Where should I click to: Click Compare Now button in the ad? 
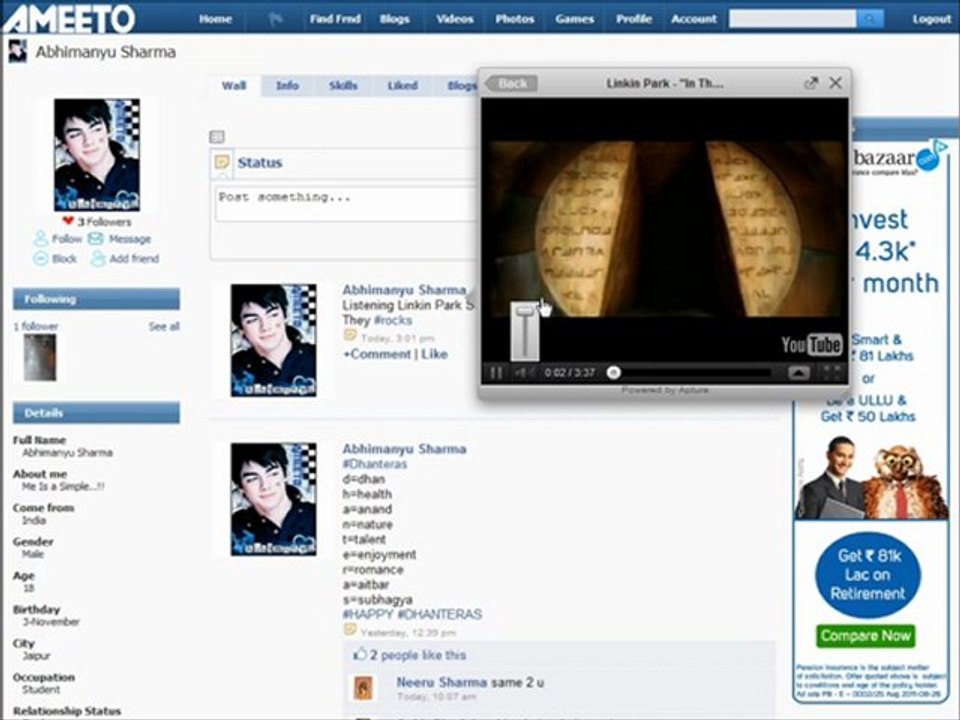(865, 636)
